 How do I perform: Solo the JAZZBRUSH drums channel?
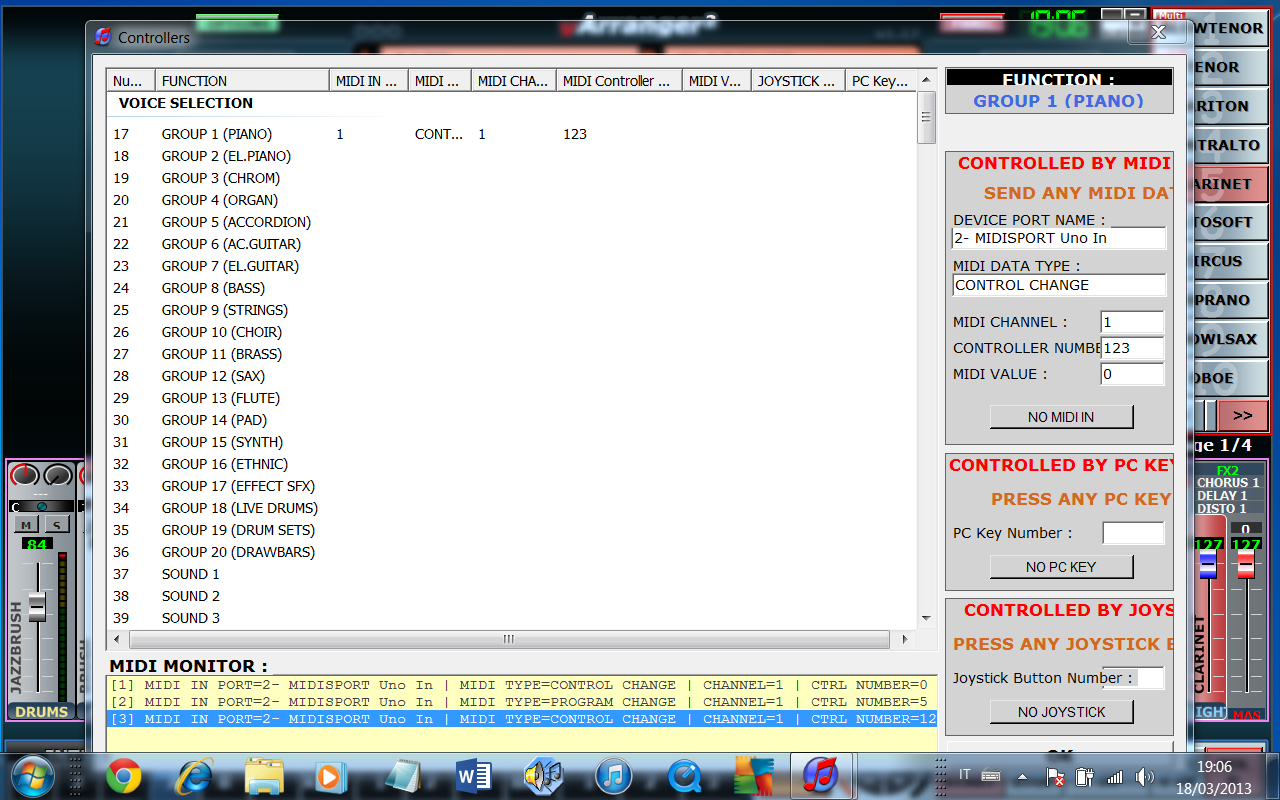click(x=56, y=525)
